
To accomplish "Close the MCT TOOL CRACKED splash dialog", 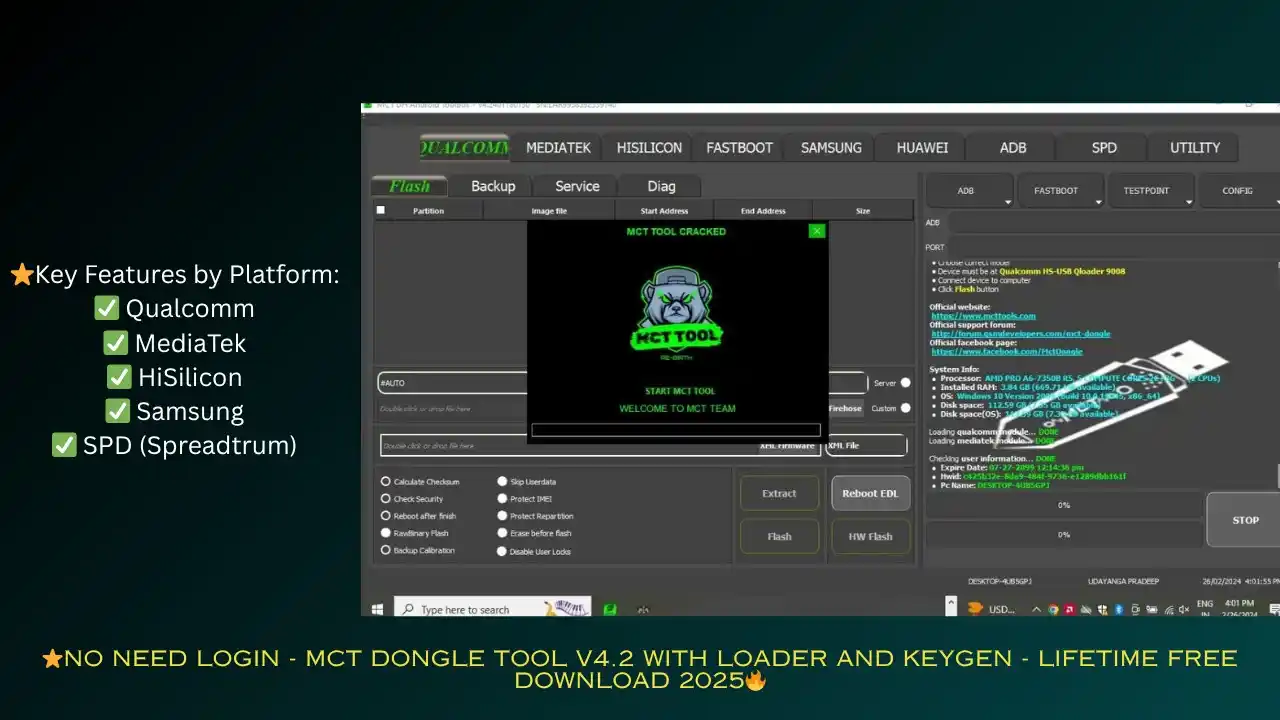I will (x=817, y=231).
